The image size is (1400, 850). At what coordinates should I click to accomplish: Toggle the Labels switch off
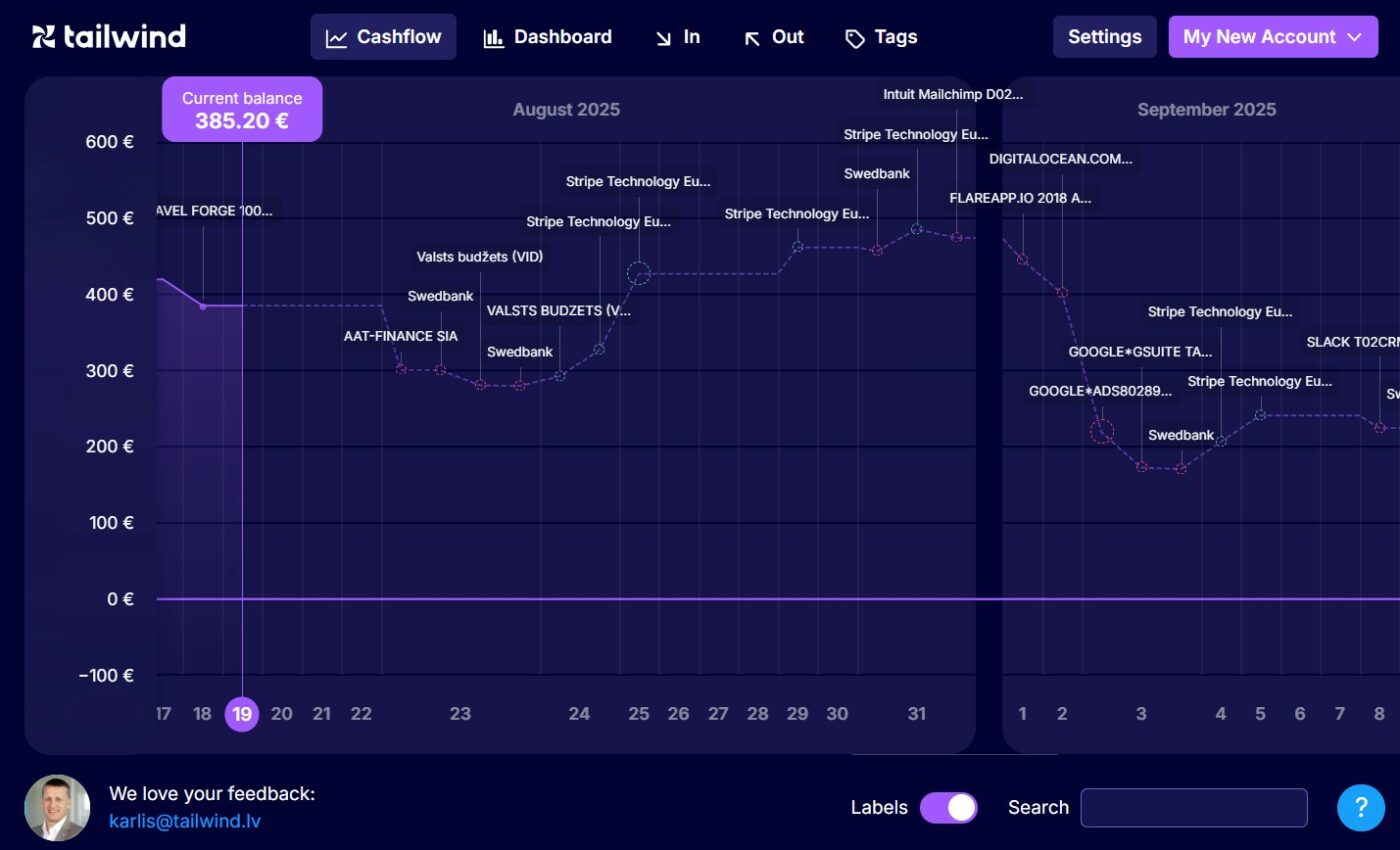point(948,808)
